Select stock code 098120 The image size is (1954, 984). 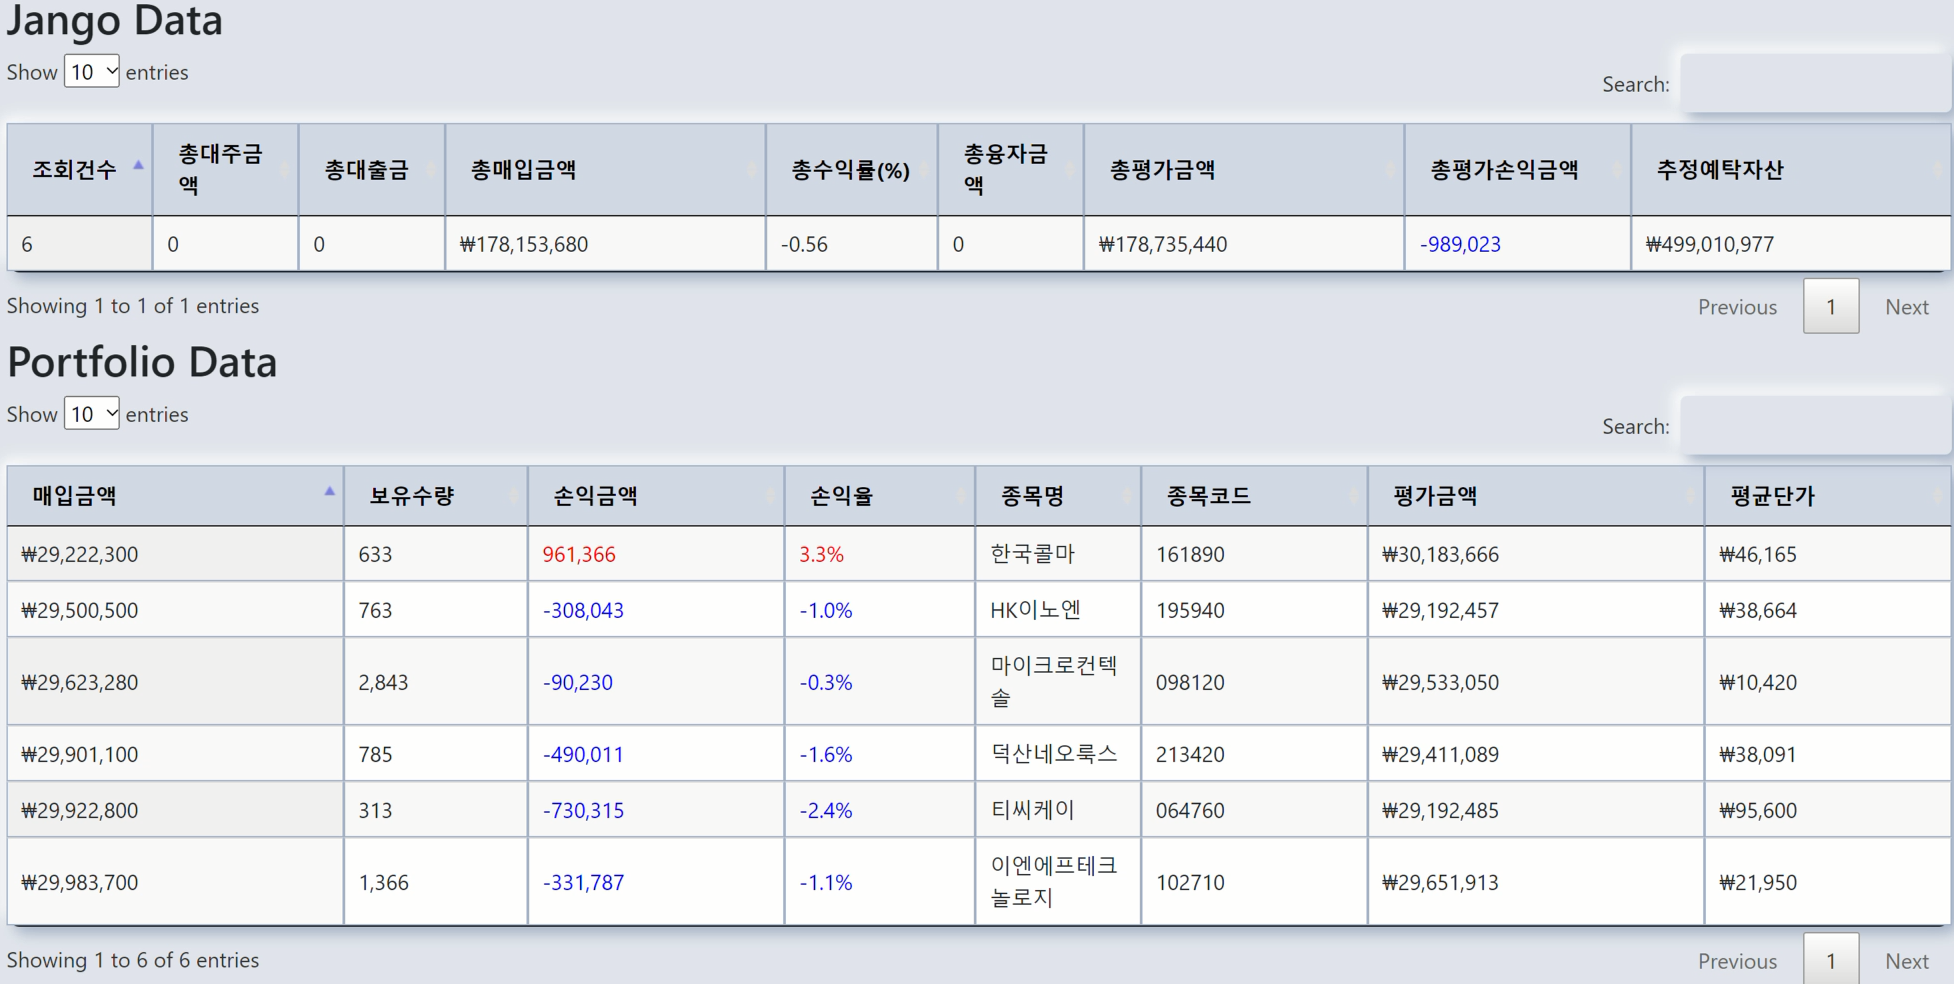click(1254, 682)
